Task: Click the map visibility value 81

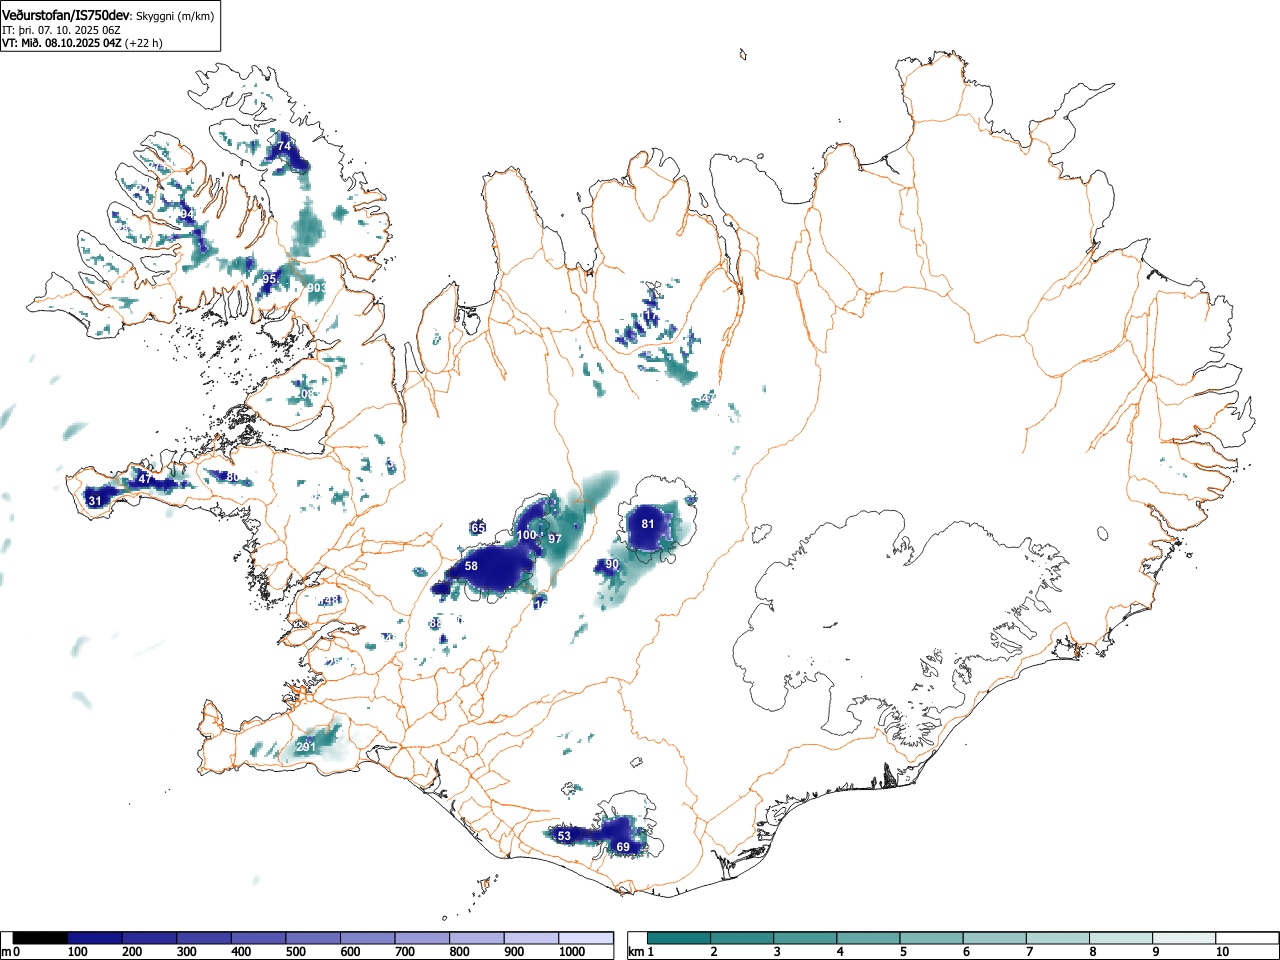Action: tap(648, 524)
